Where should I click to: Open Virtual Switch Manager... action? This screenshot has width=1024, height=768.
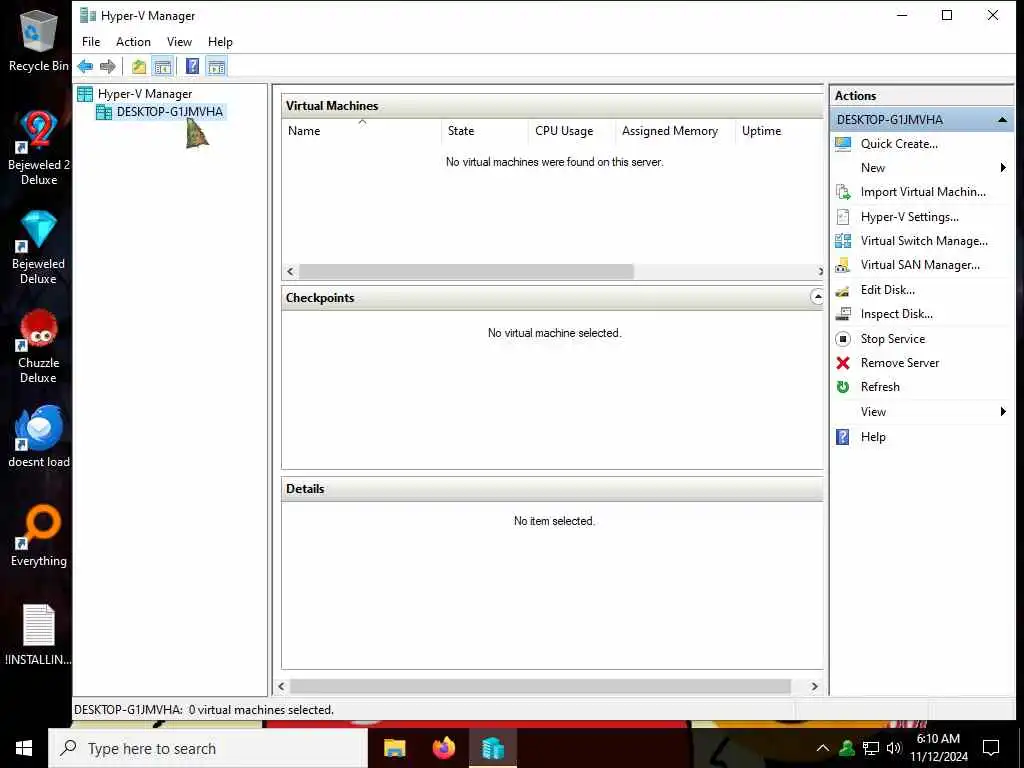pyautogui.click(x=923, y=241)
